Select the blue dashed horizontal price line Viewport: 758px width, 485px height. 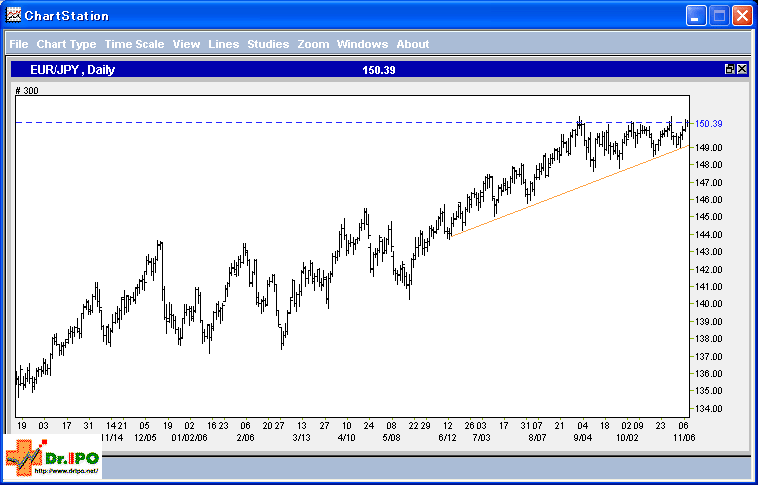(x=300, y=123)
